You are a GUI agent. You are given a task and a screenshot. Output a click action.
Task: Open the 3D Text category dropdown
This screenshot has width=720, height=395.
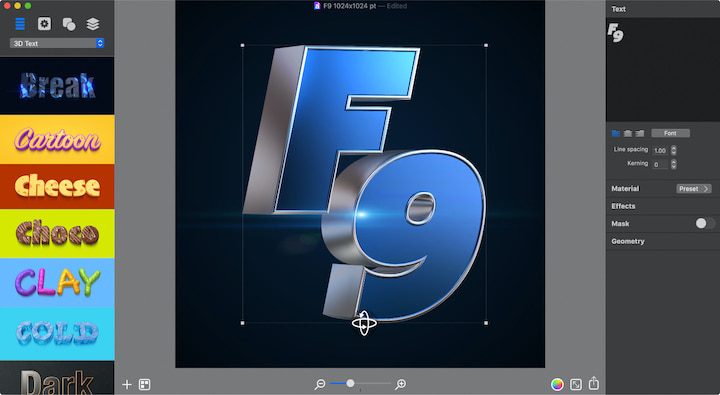tap(57, 43)
